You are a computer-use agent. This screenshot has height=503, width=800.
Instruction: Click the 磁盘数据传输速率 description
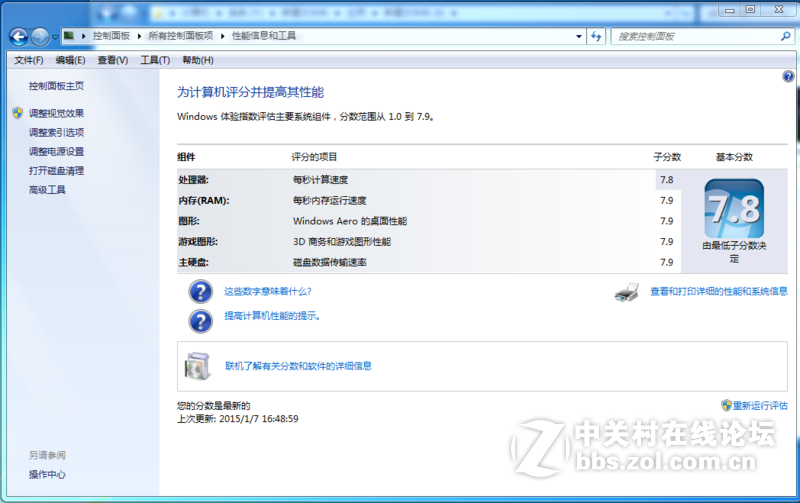pyautogui.click(x=330, y=262)
